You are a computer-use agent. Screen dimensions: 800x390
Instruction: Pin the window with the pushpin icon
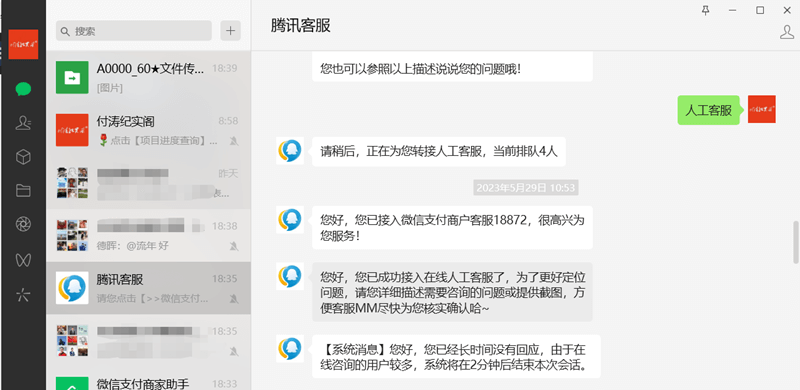point(706,10)
